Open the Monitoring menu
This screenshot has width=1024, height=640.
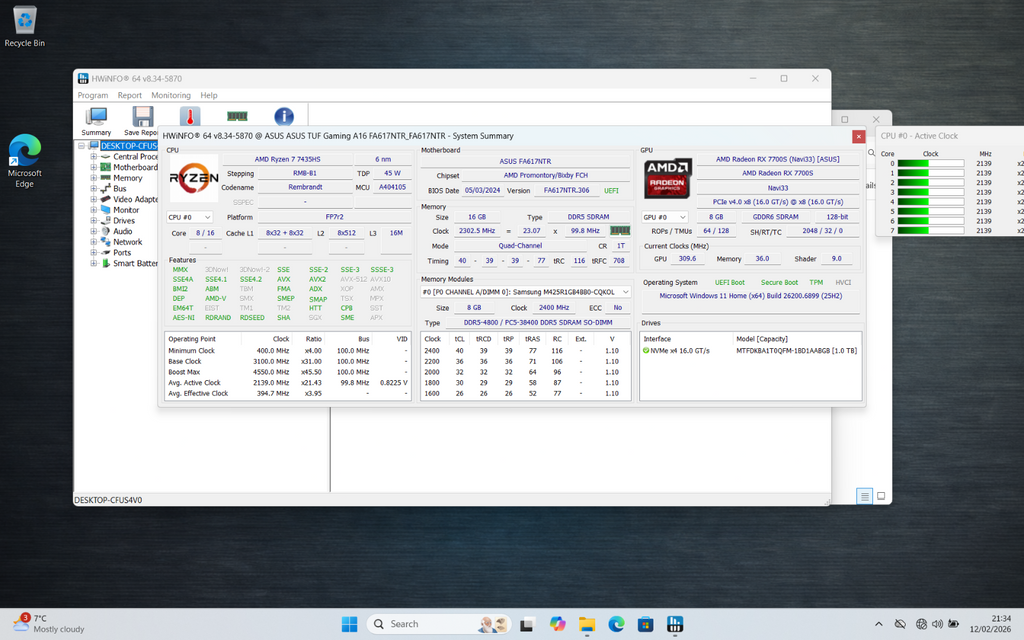coord(170,95)
